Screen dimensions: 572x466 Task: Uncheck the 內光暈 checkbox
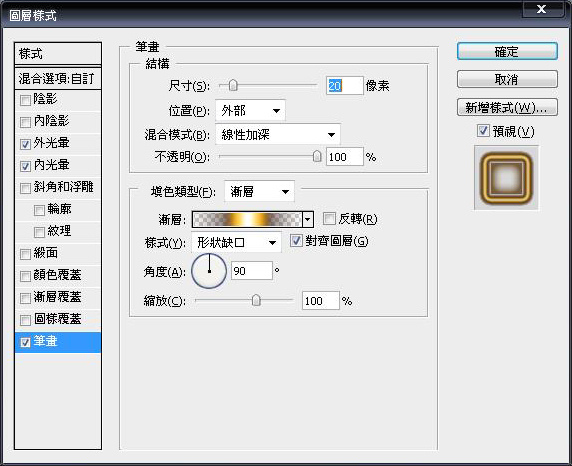(x=25, y=166)
